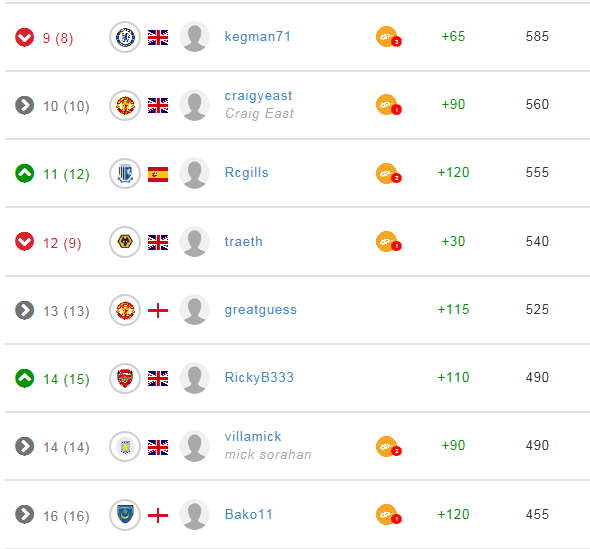Click the red down arrow at rank 12

[24, 242]
